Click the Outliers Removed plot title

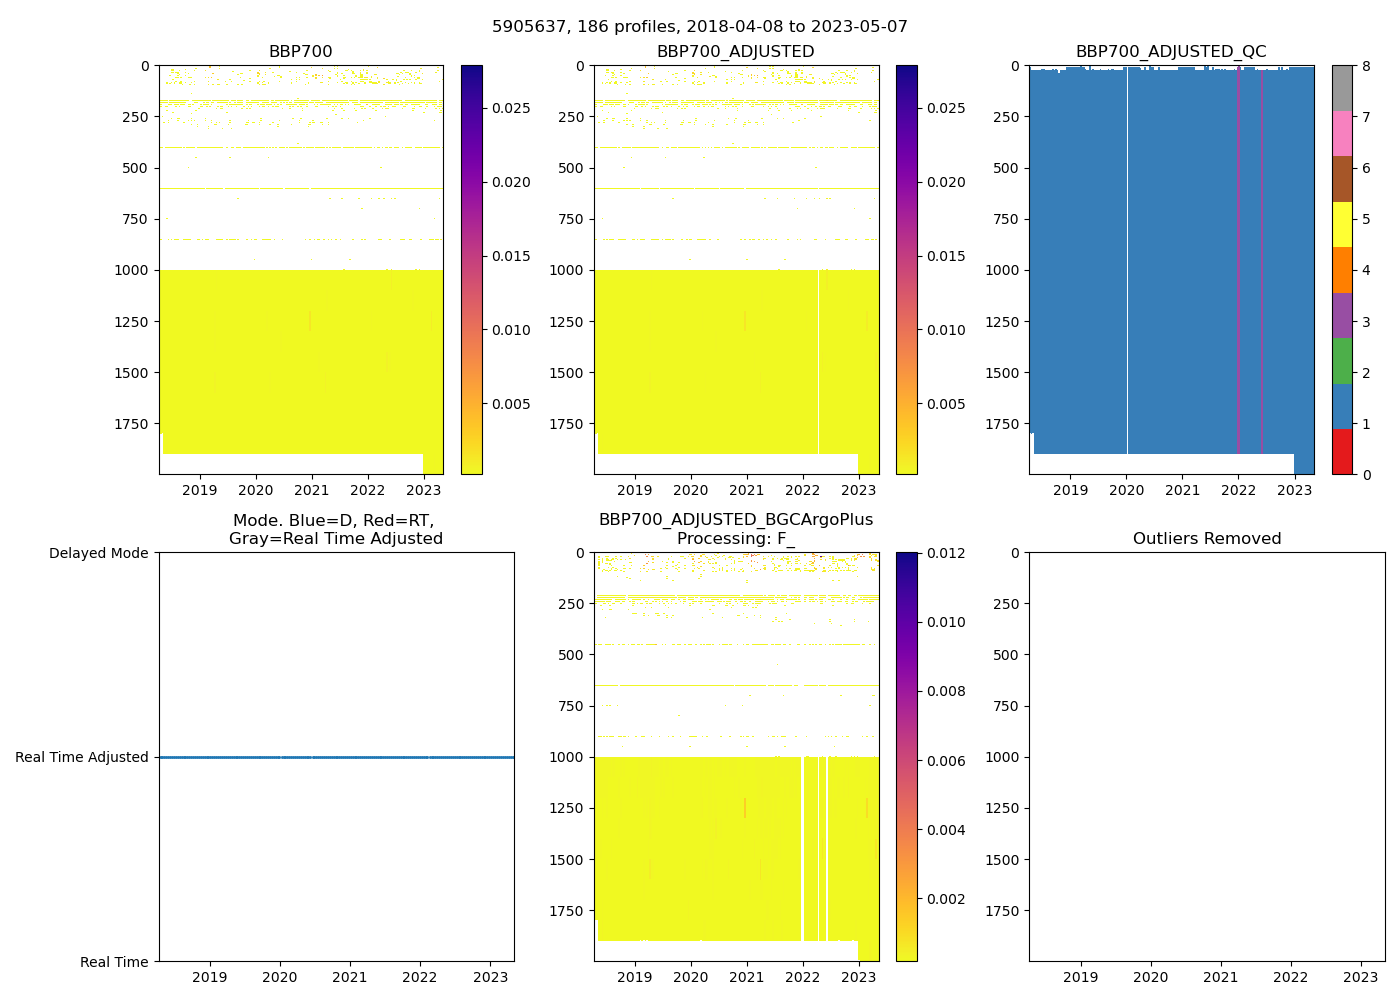(x=1206, y=539)
